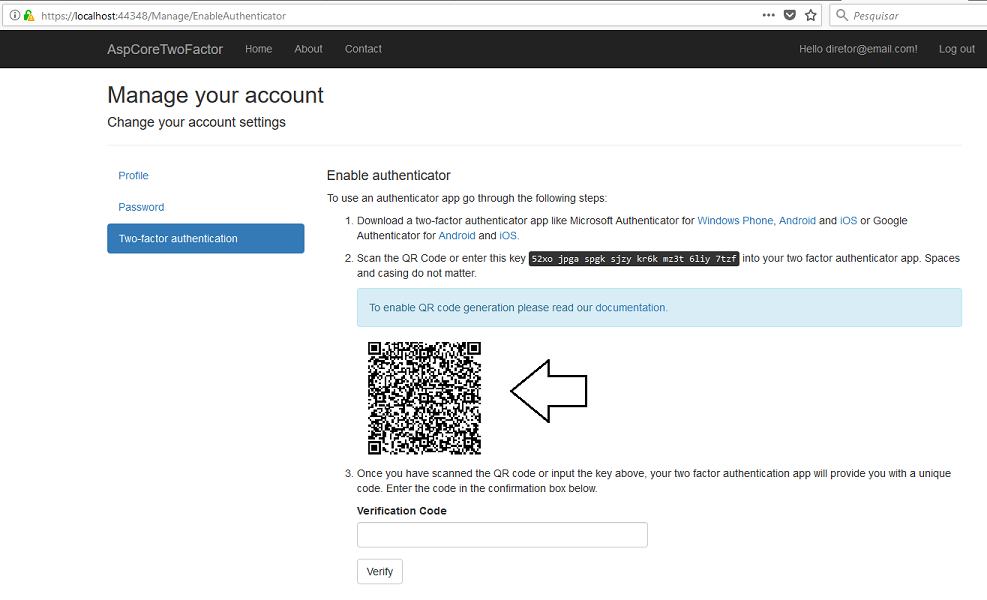Go to the Contact page
987x600 pixels.
[x=363, y=49]
